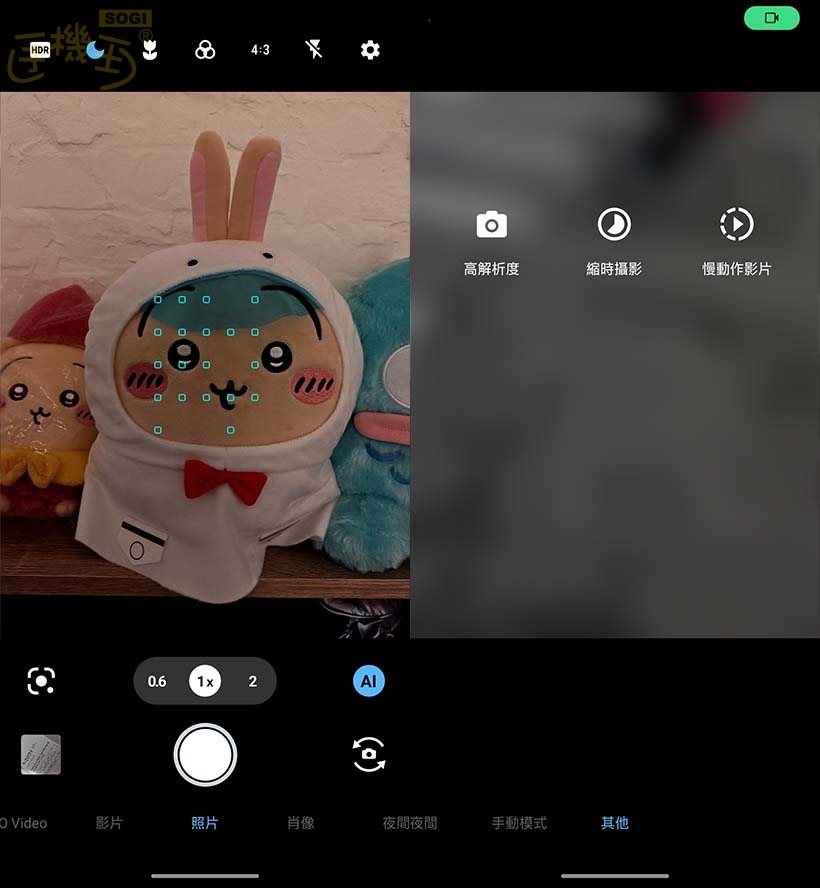Change the 4:3 aspect ratio setting
This screenshot has height=888, width=820.
tap(260, 50)
